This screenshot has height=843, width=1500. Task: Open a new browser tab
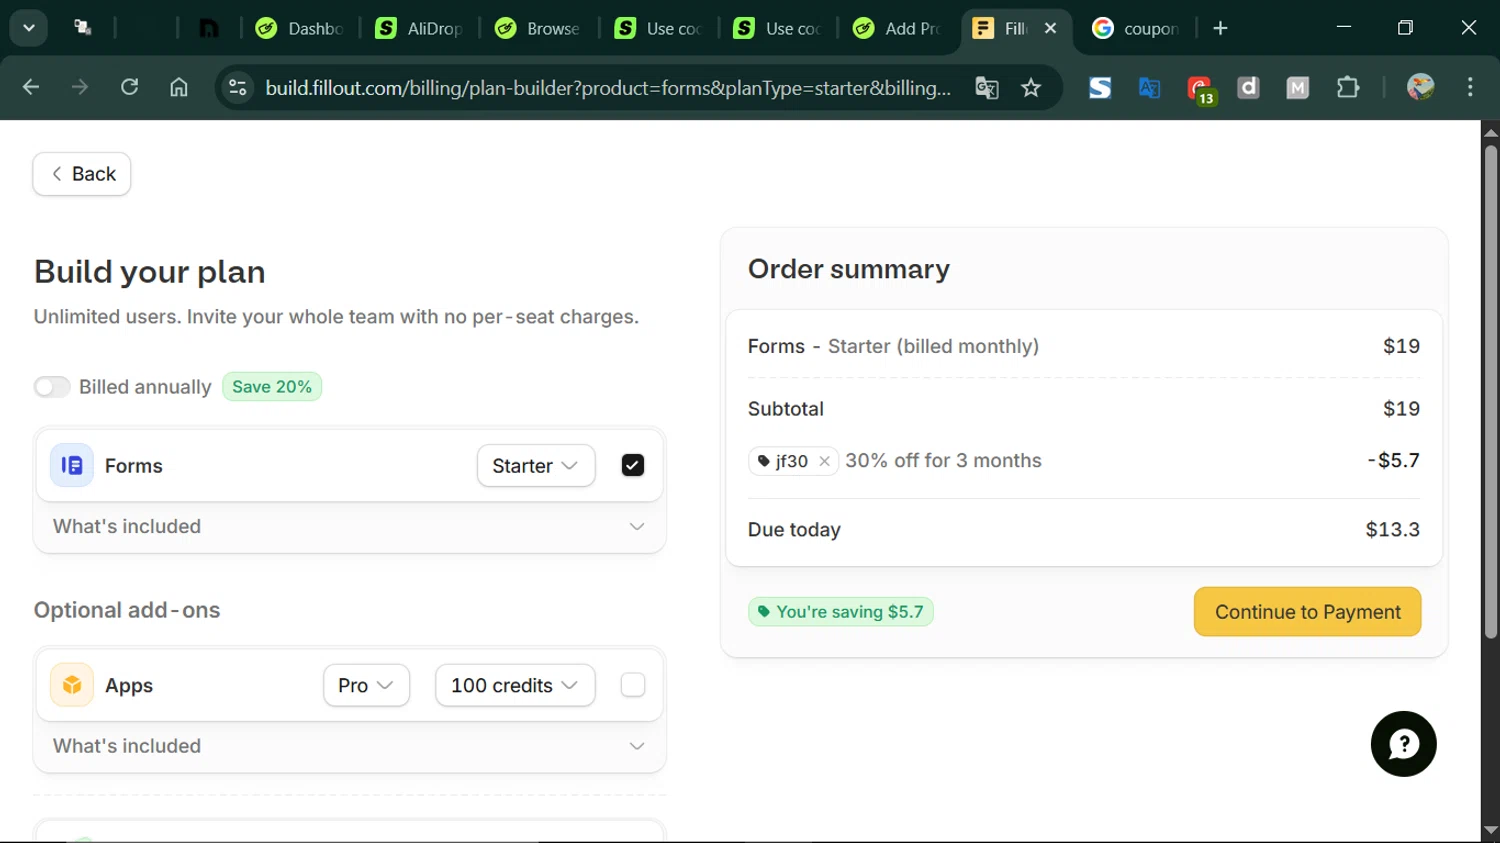pos(1220,28)
